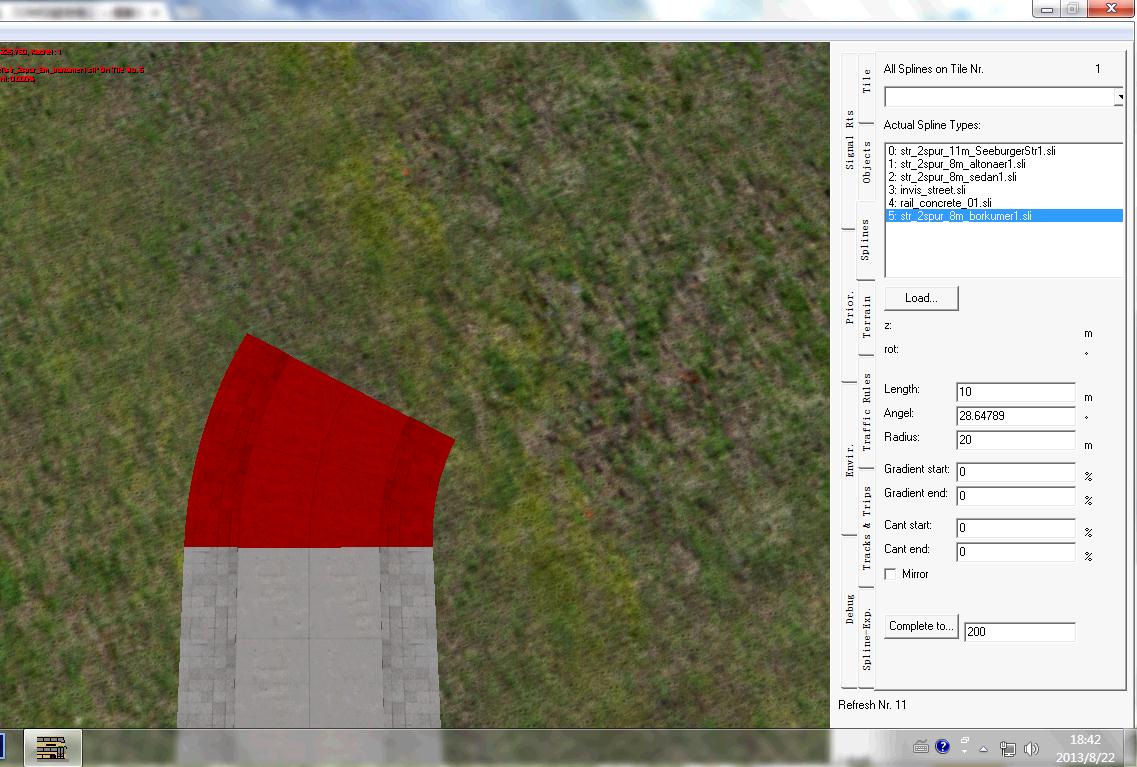
Task: Open the Terrain tab
Action: (866, 316)
